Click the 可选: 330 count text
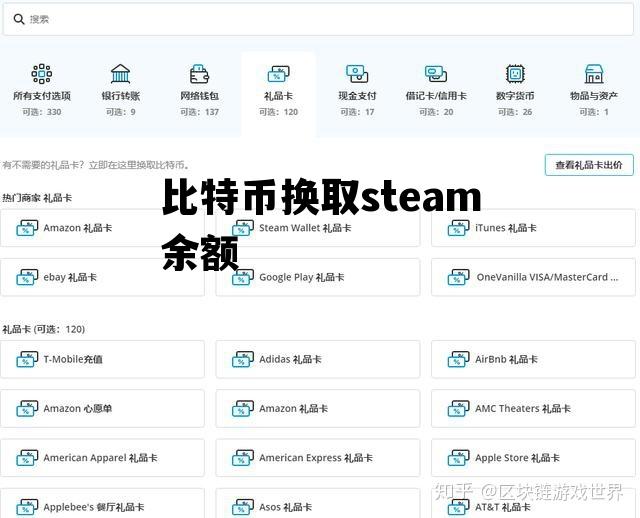Image resolution: width=640 pixels, height=518 pixels. (42, 112)
